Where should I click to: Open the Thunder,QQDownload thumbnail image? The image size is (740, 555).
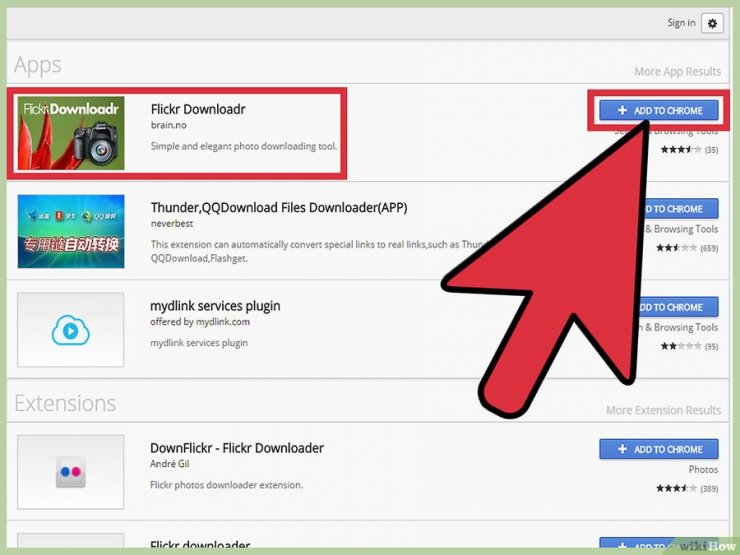71,231
